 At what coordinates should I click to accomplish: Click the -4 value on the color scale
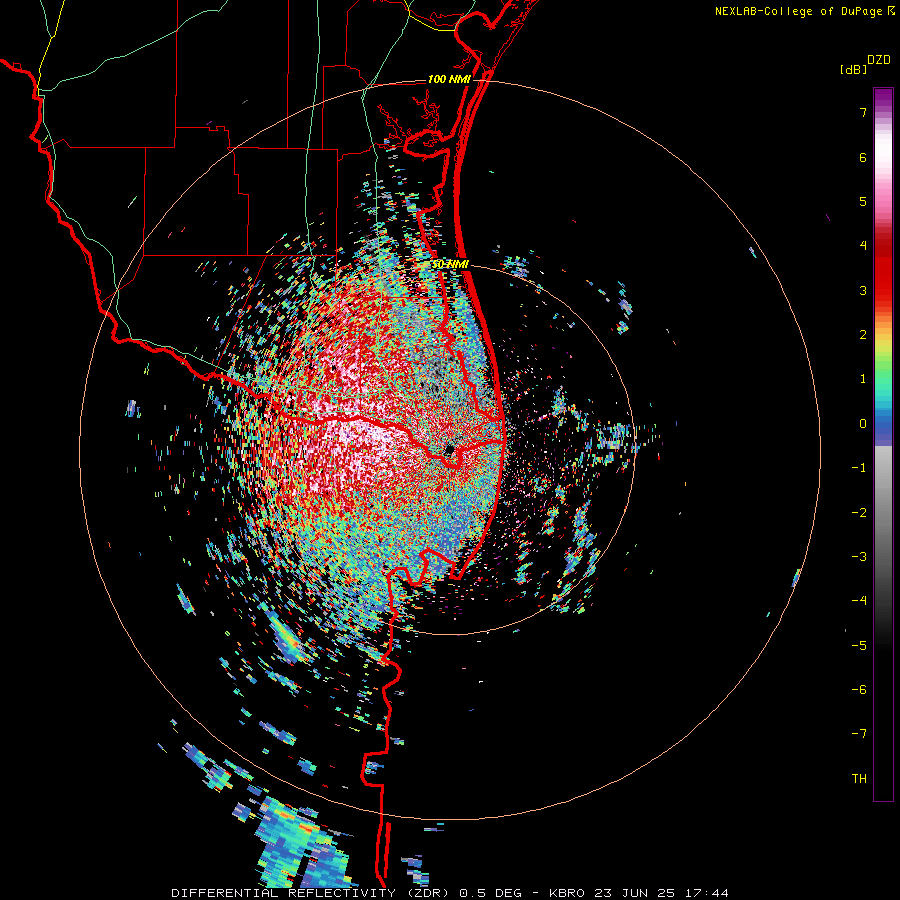tap(859, 601)
